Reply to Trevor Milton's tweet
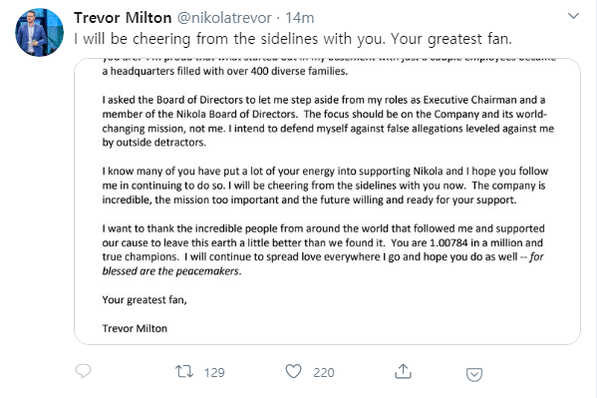Image resolution: width=597 pixels, height=398 pixels. point(83,371)
